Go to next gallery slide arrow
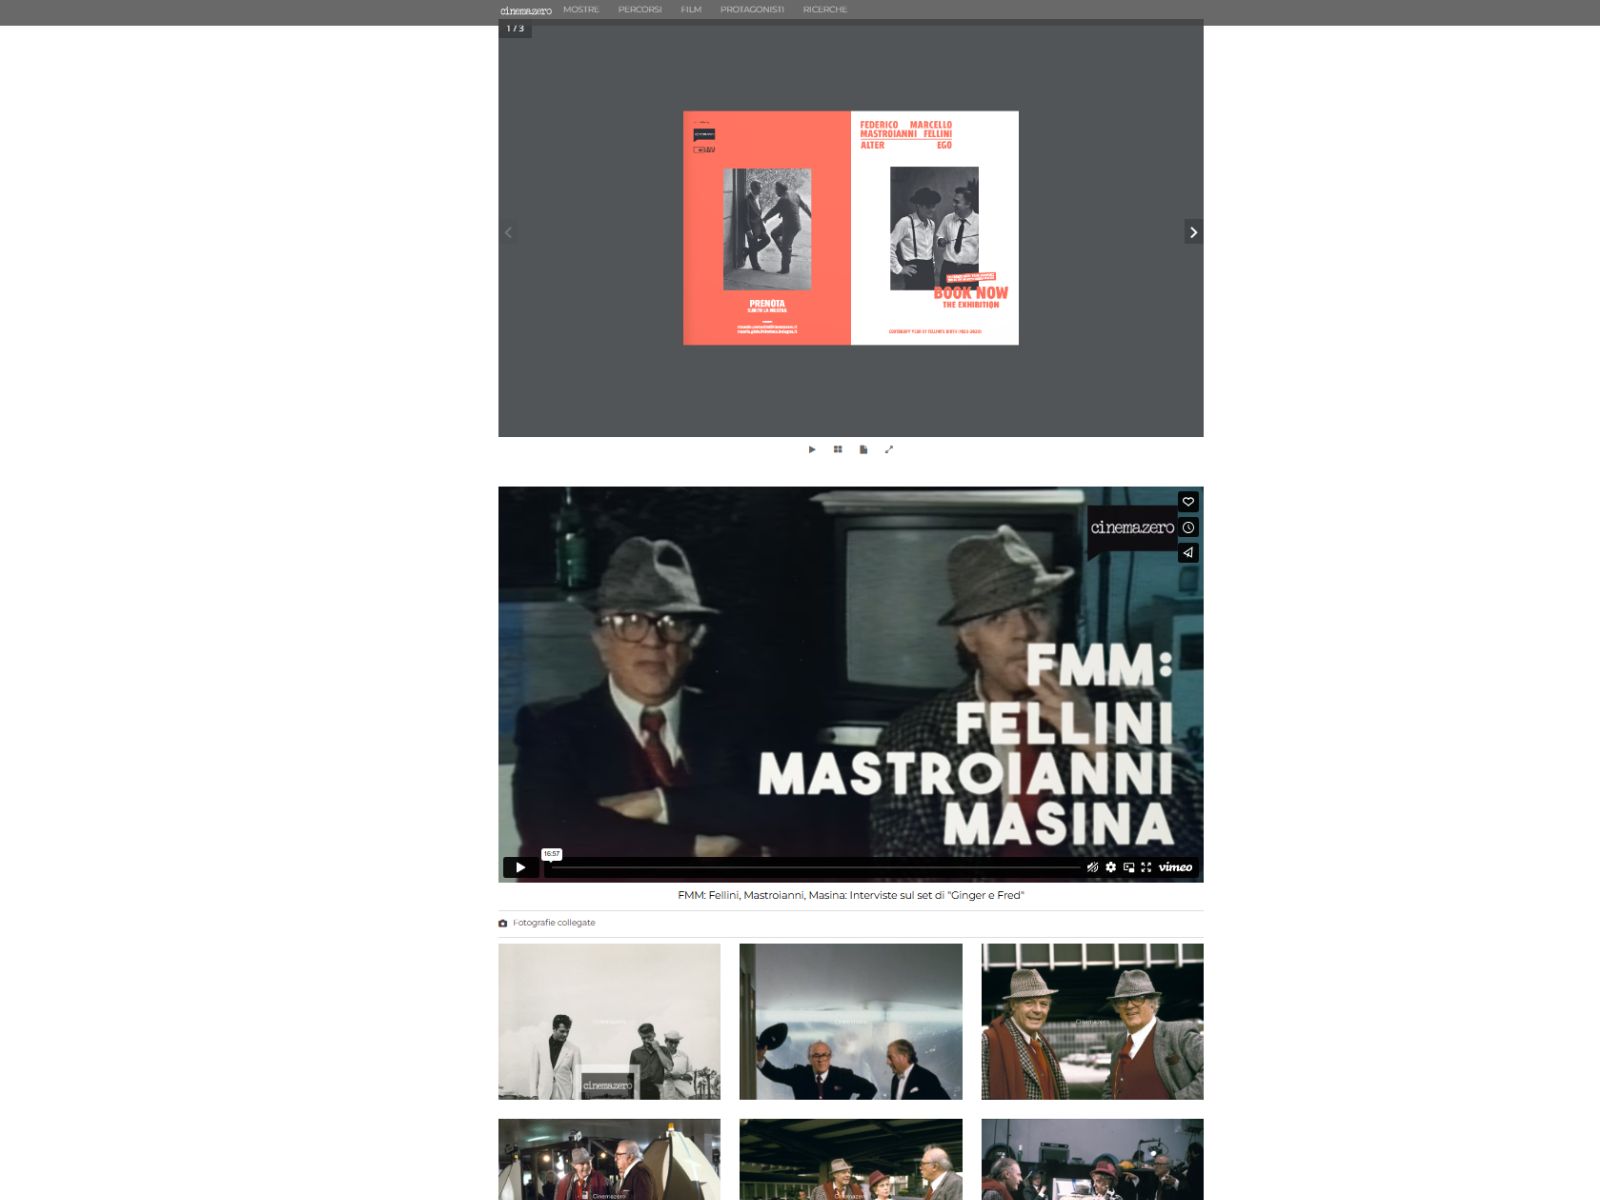 [1193, 232]
